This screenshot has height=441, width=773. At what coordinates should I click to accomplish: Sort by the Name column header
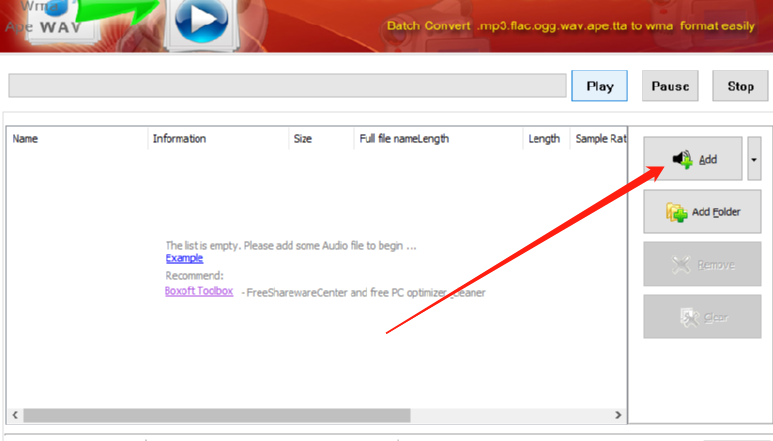point(77,139)
